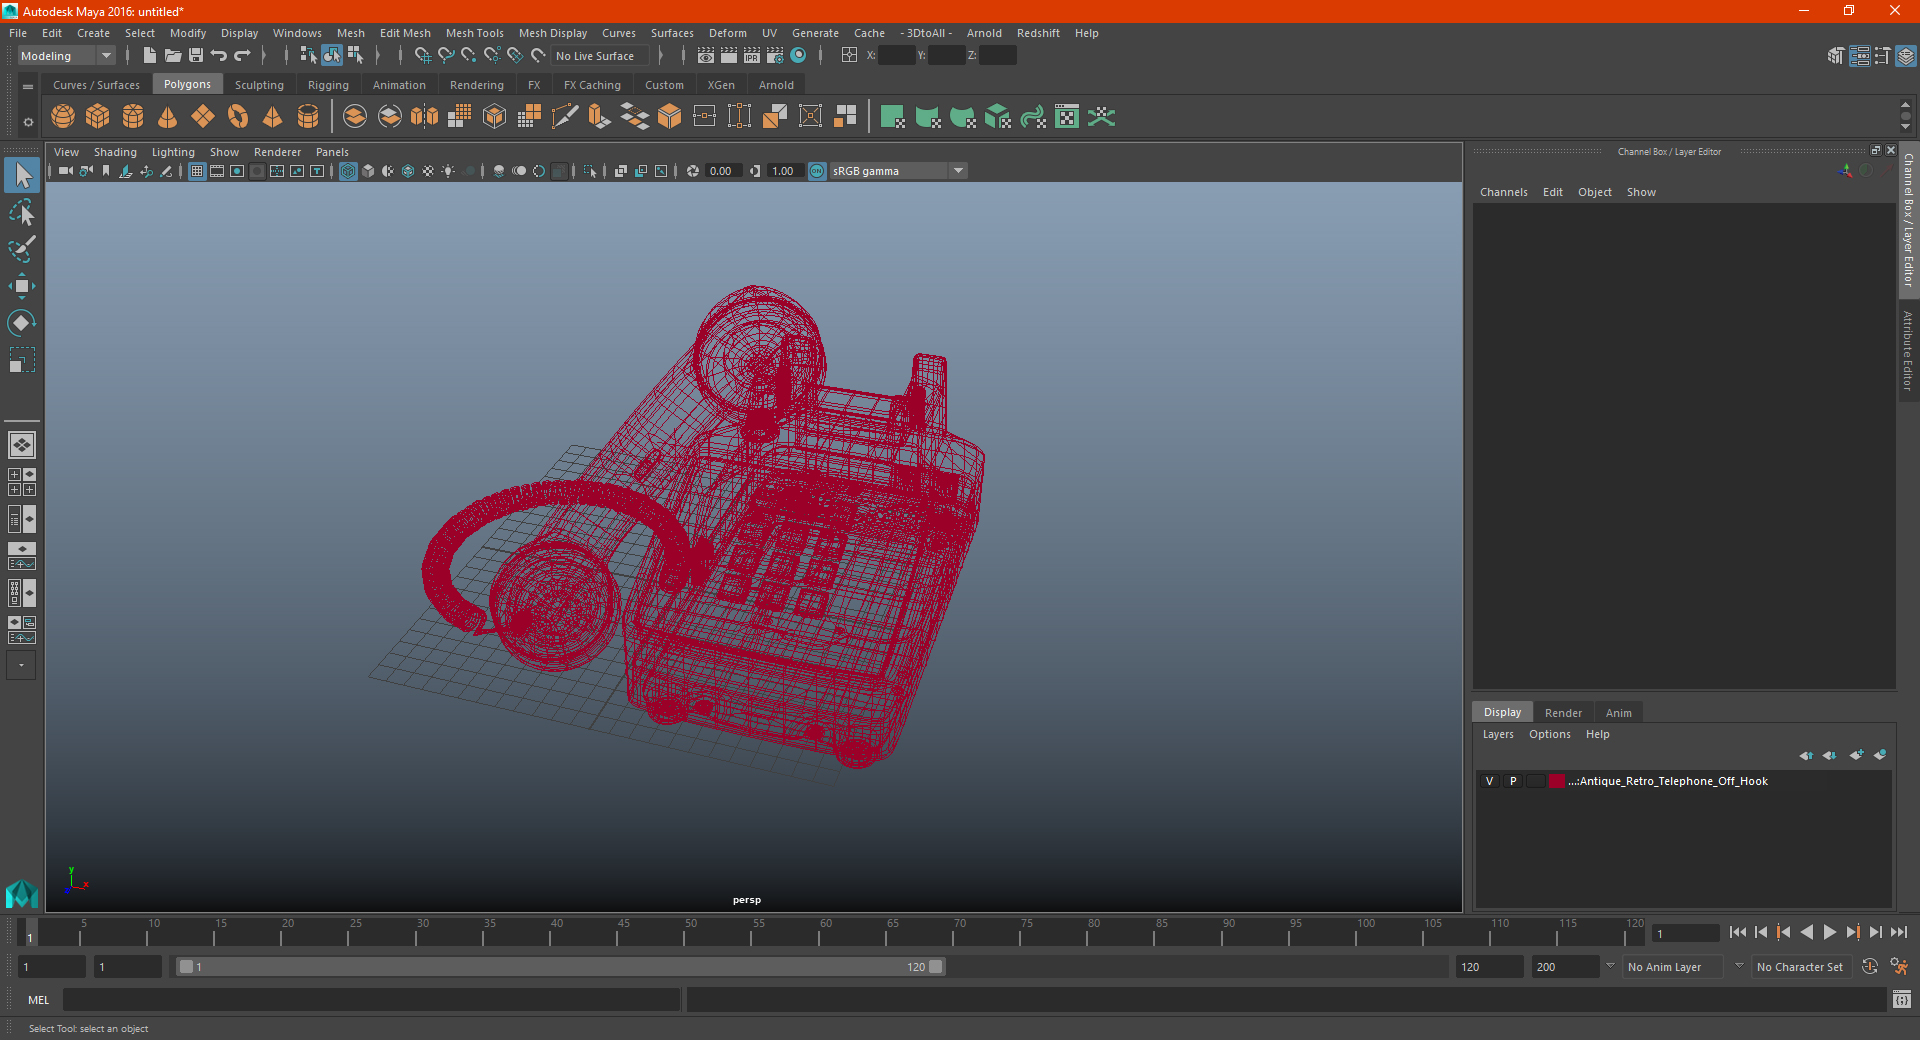Toggle snap to points
Screen dimensions: 1920x1040
[x=469, y=56]
